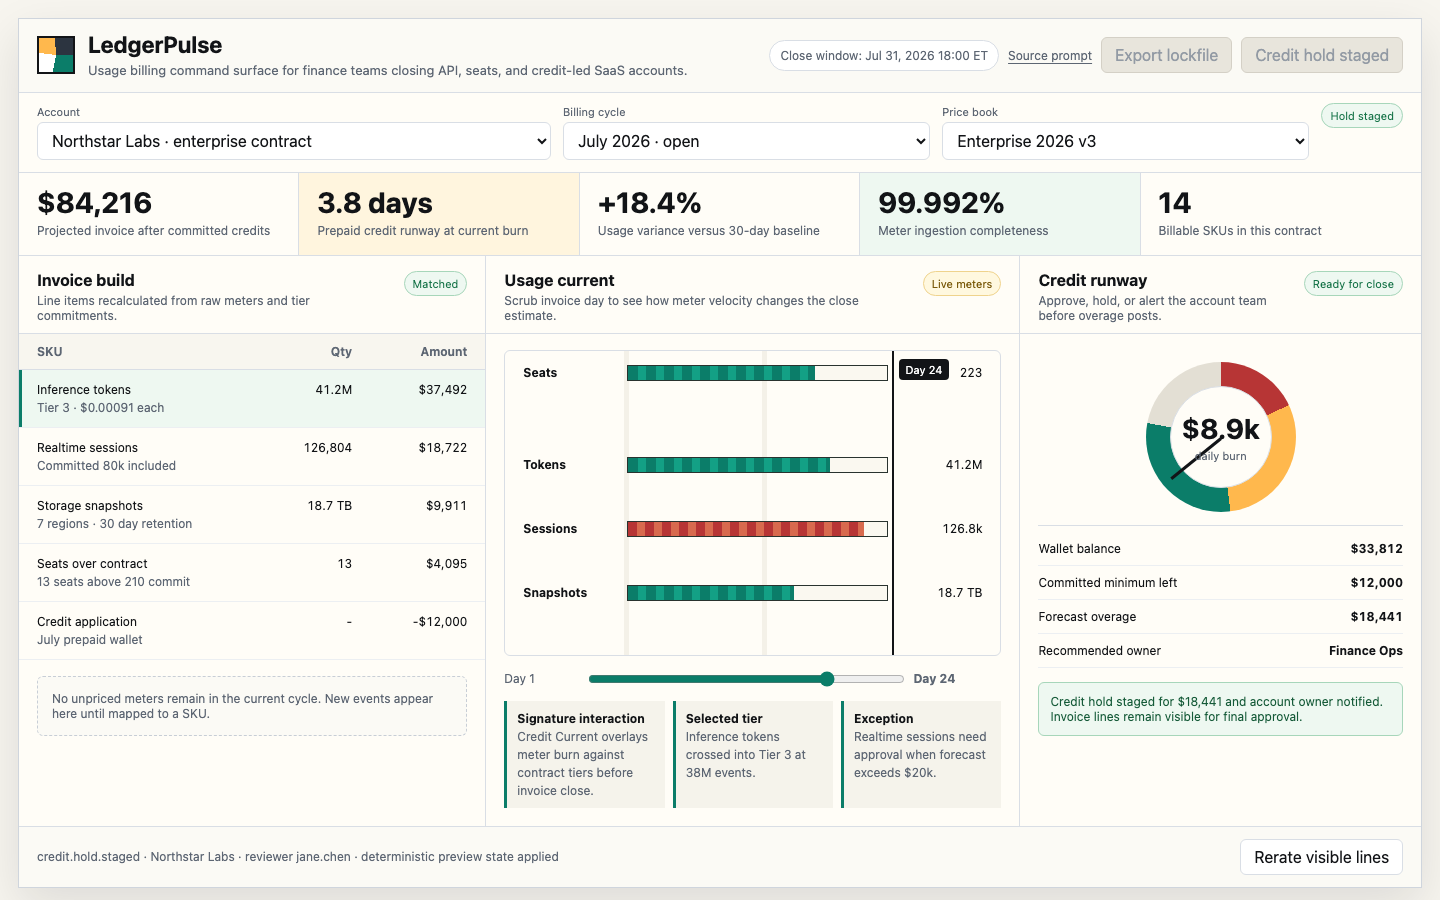This screenshot has height=900, width=1440.
Task: Select the $84,216 projected invoice card
Action: 159,214
